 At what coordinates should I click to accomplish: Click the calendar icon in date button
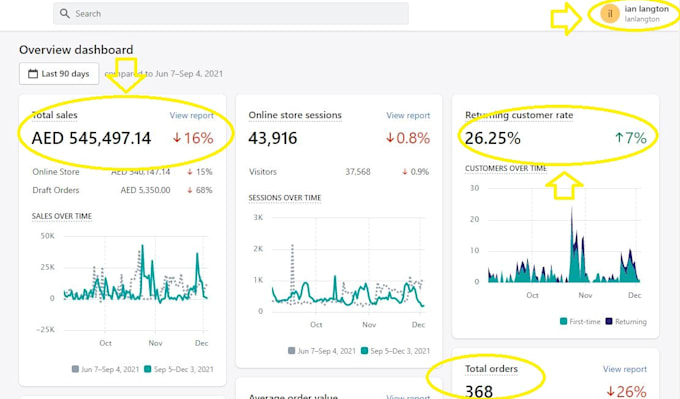(x=33, y=74)
